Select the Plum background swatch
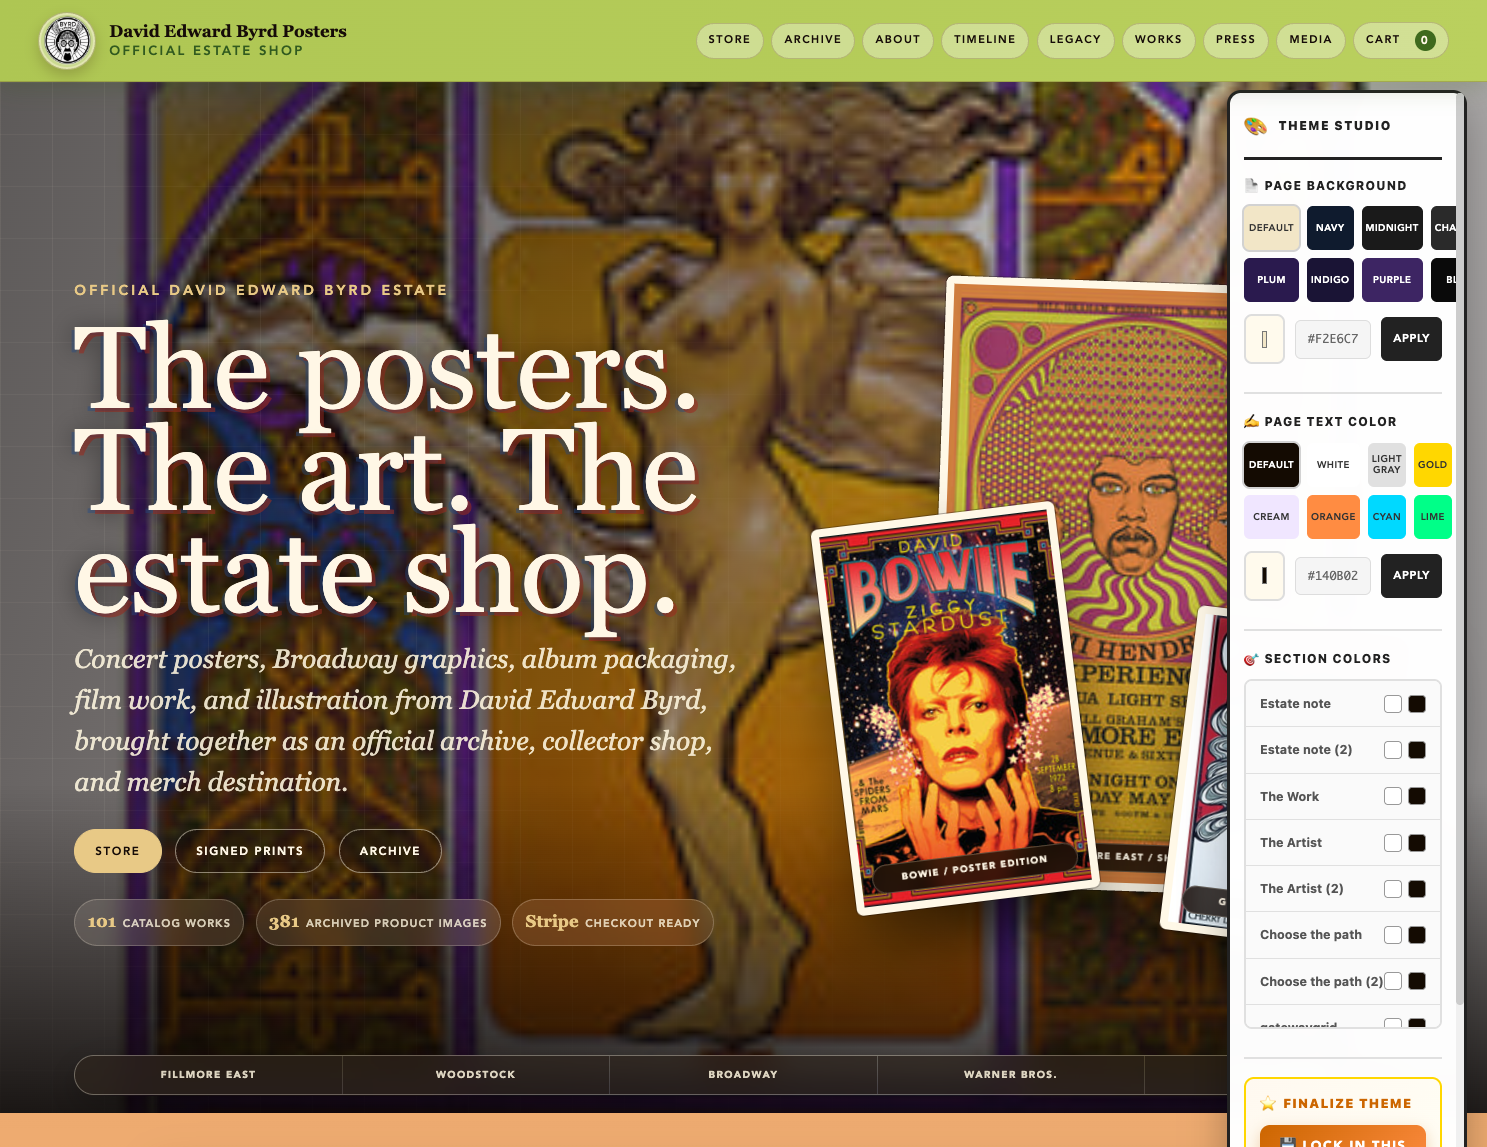 [x=1271, y=280]
